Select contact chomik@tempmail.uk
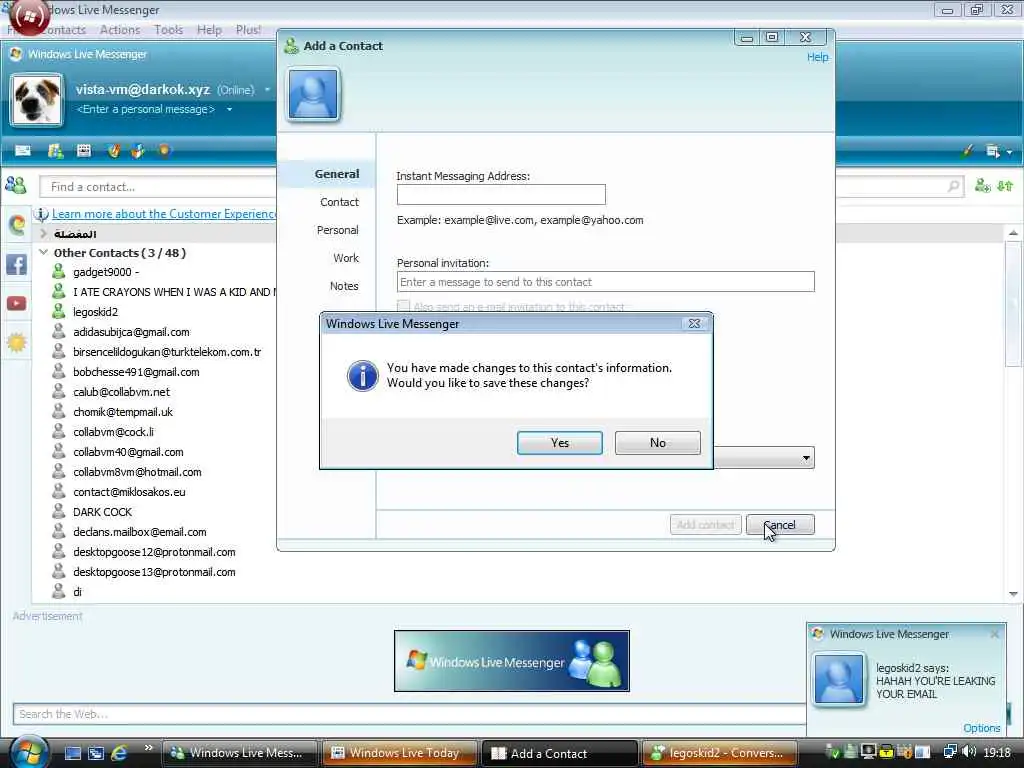 (123, 412)
